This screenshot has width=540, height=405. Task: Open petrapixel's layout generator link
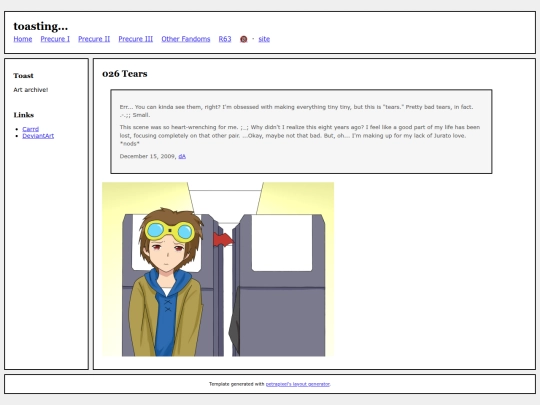(x=298, y=384)
